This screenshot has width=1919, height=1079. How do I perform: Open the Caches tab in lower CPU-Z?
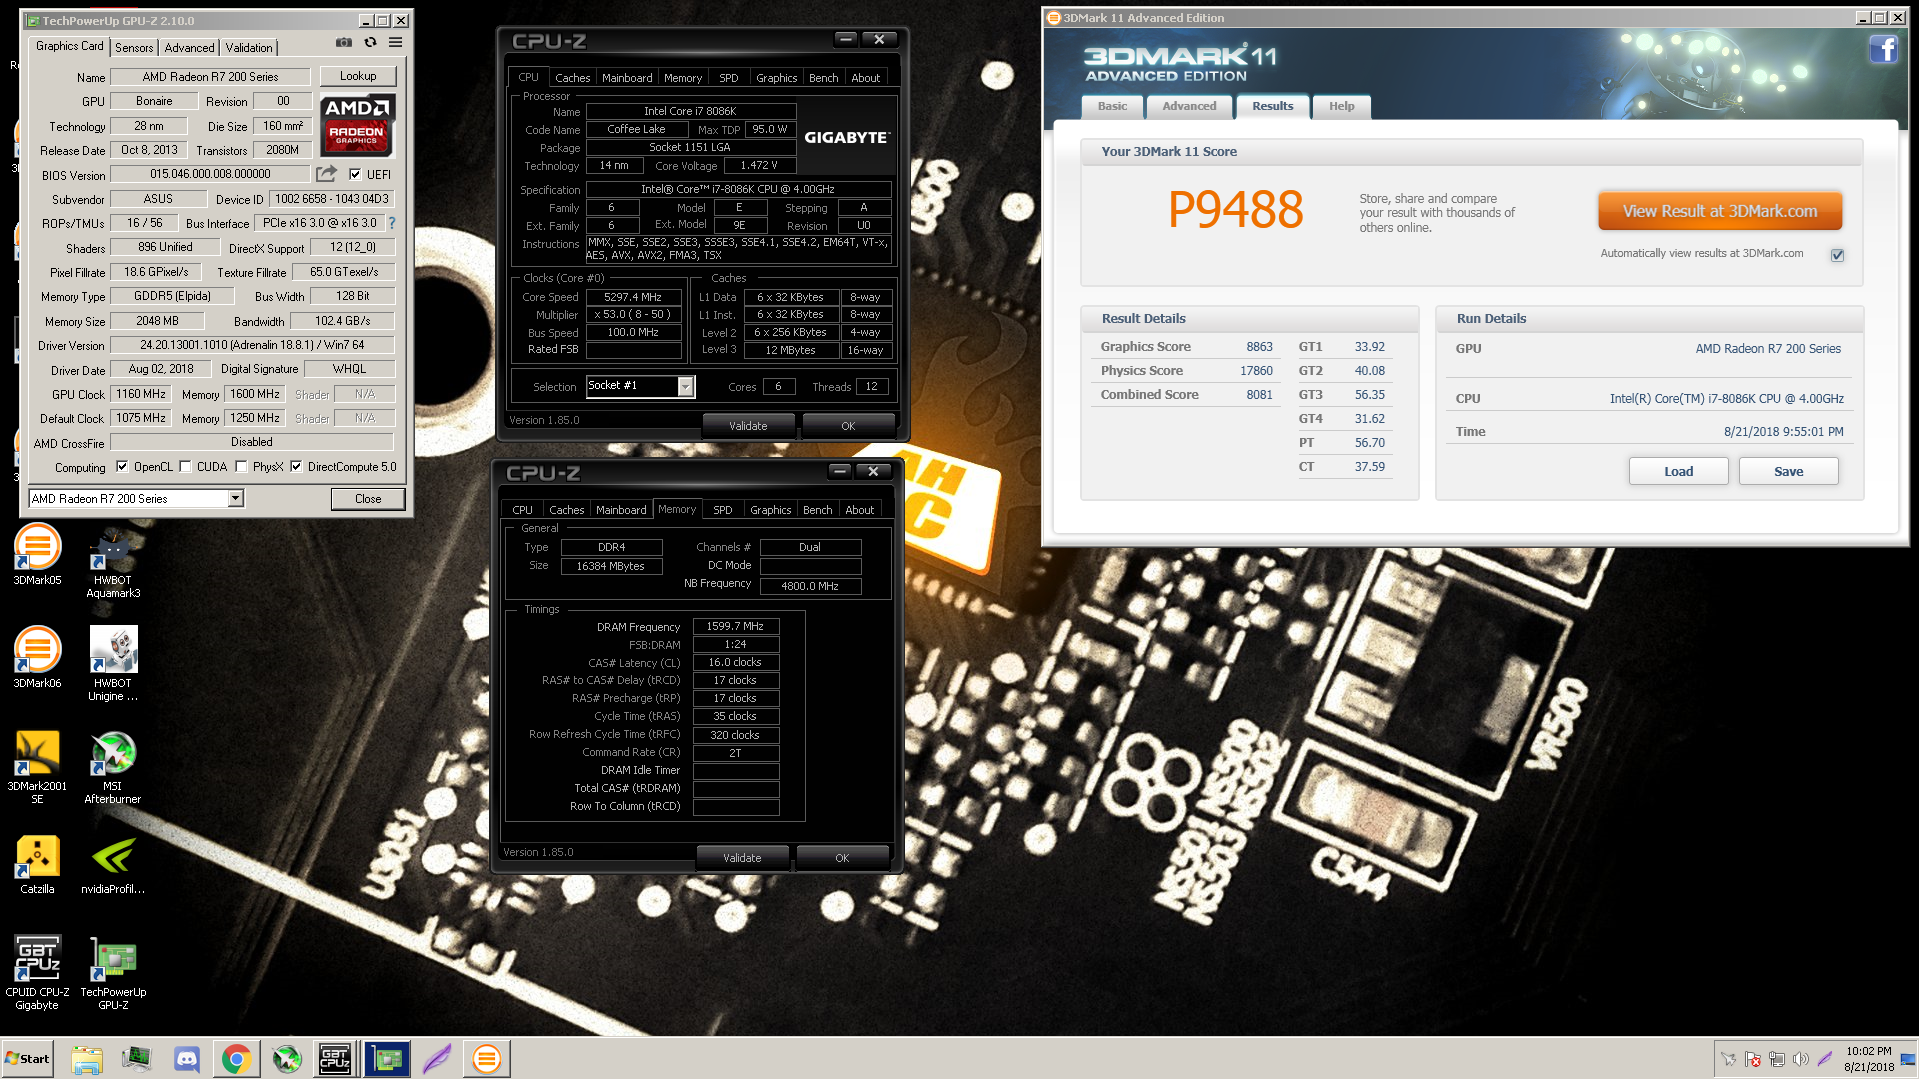pos(566,510)
